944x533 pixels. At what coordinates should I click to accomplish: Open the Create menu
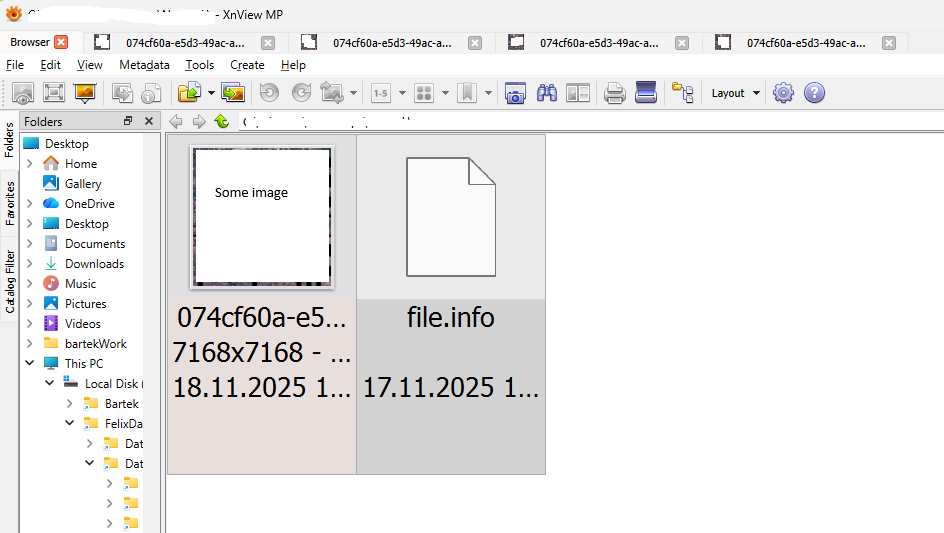coord(247,65)
